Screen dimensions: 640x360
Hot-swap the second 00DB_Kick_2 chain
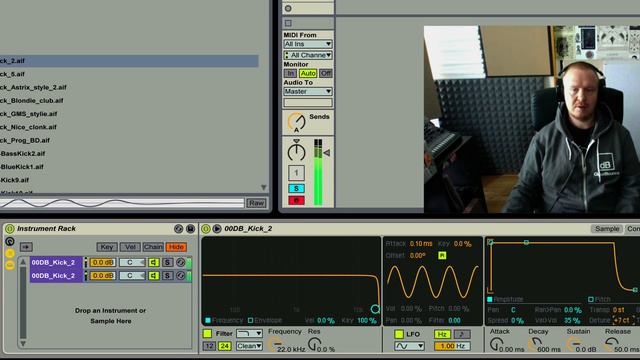point(180,276)
